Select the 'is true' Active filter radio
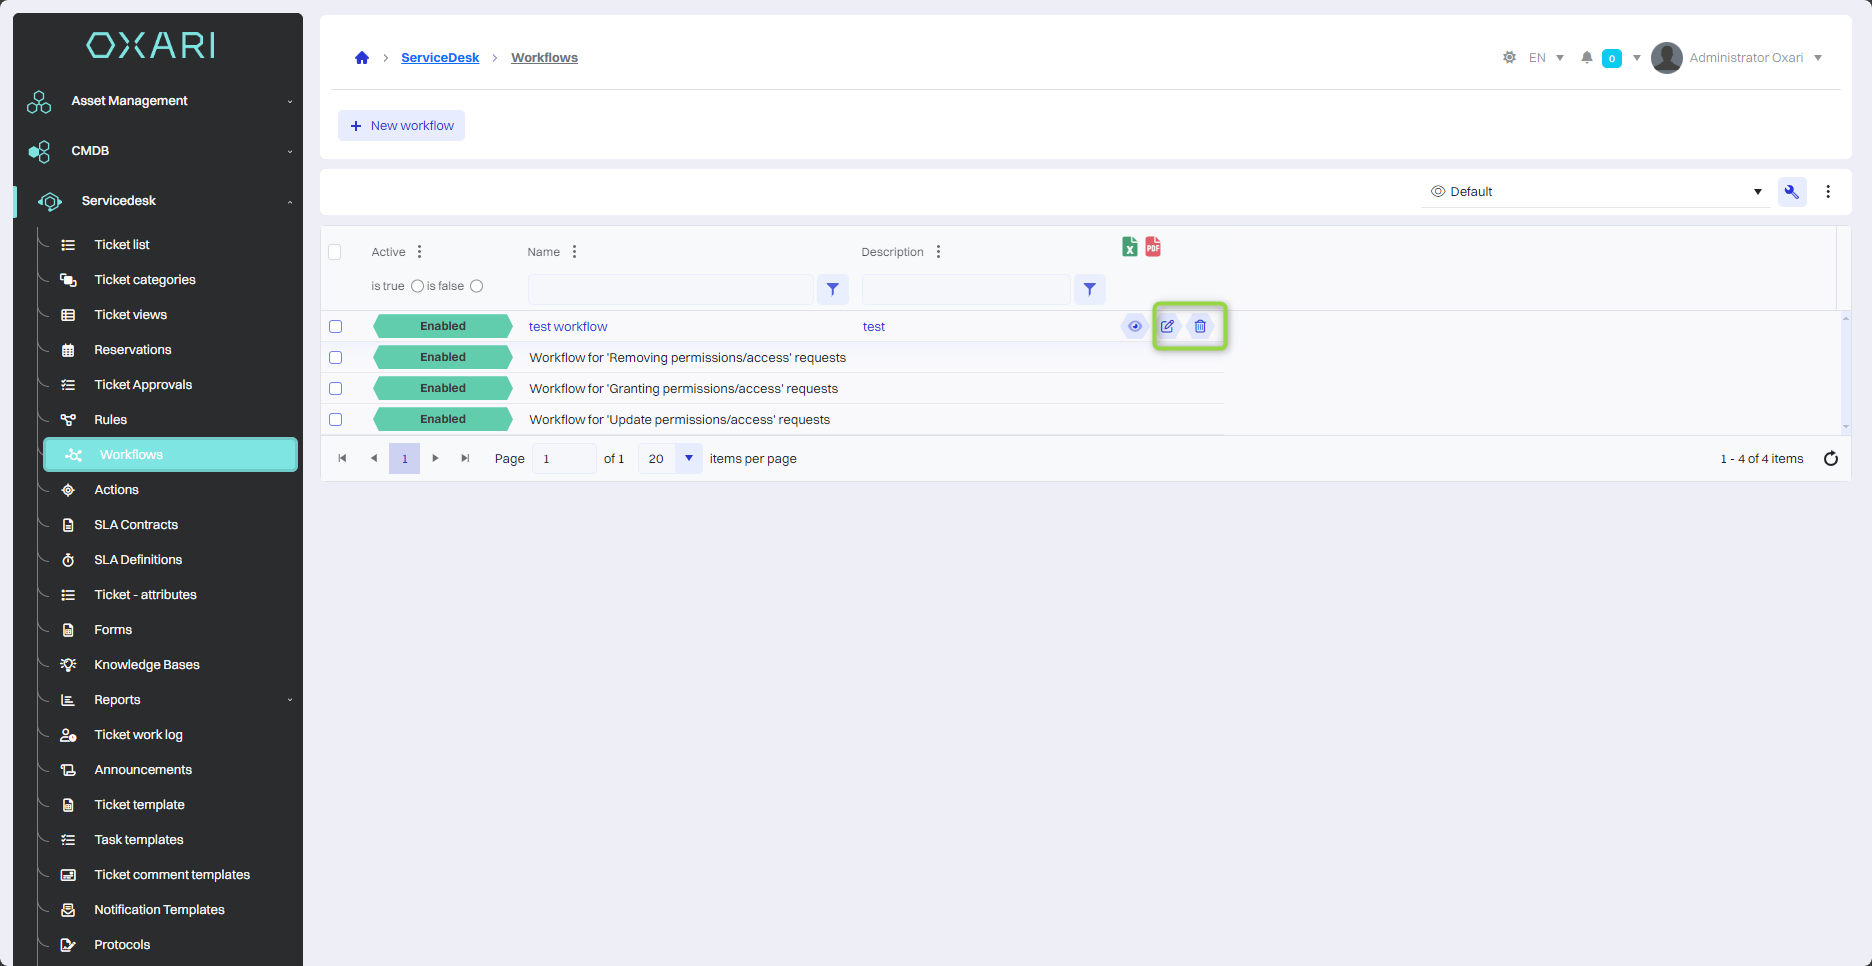 [x=417, y=286]
